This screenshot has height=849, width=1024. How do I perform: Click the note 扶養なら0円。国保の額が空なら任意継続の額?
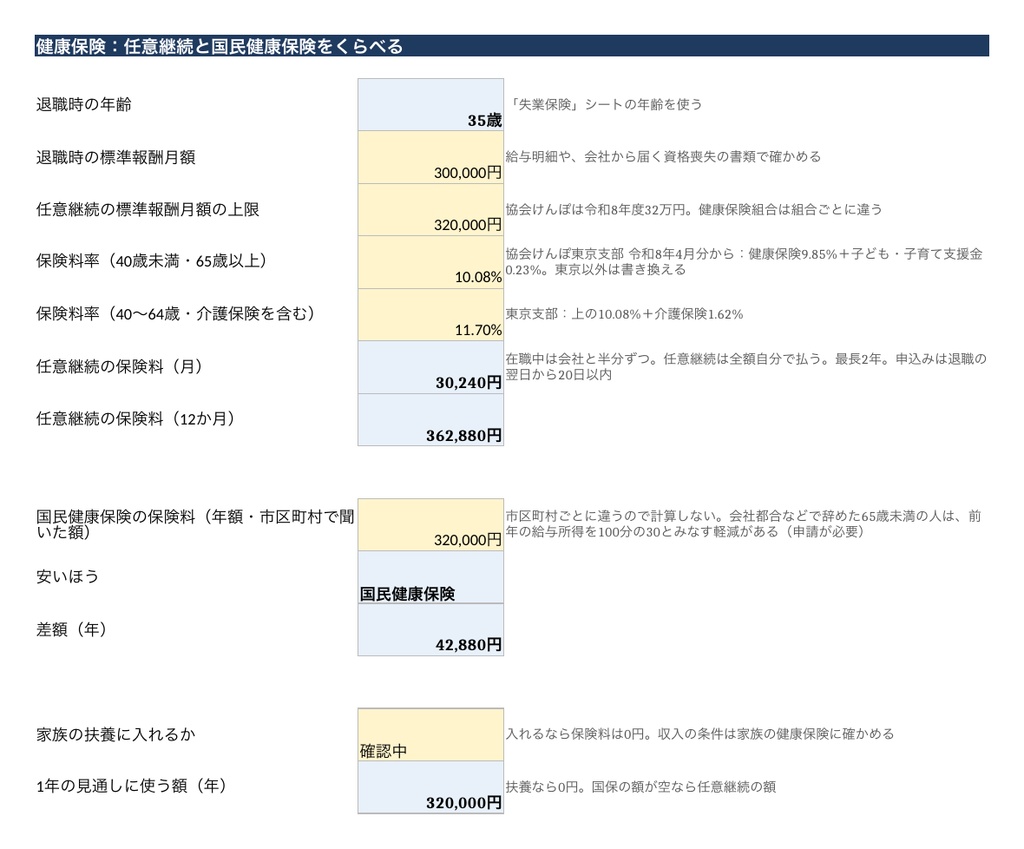[x=641, y=787]
